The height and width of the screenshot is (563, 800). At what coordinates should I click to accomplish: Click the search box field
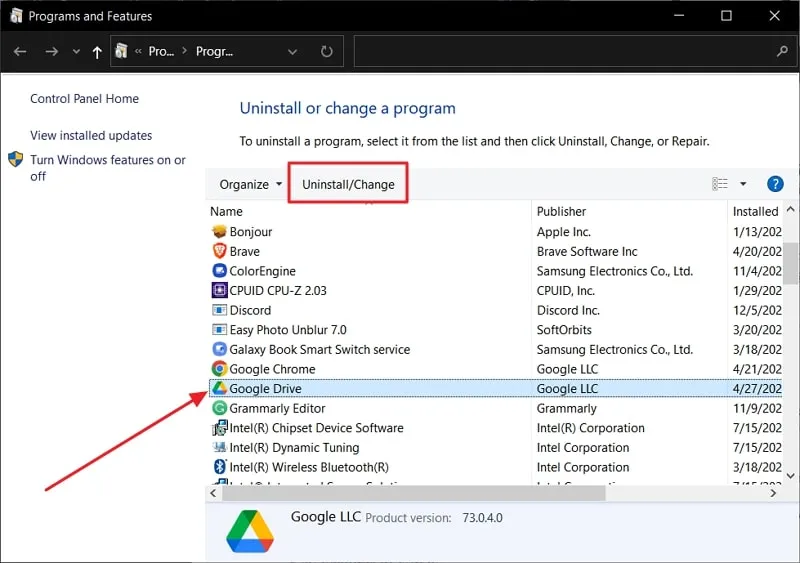[x=565, y=51]
